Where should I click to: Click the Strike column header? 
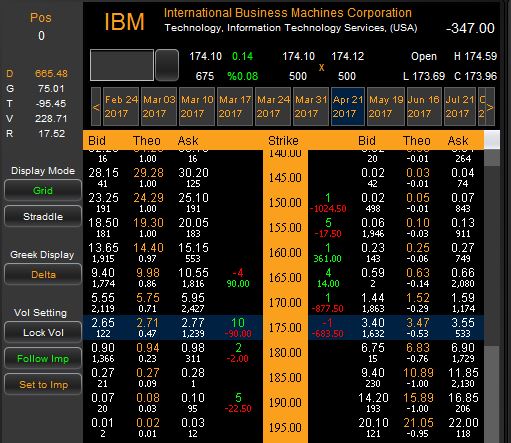(x=283, y=141)
